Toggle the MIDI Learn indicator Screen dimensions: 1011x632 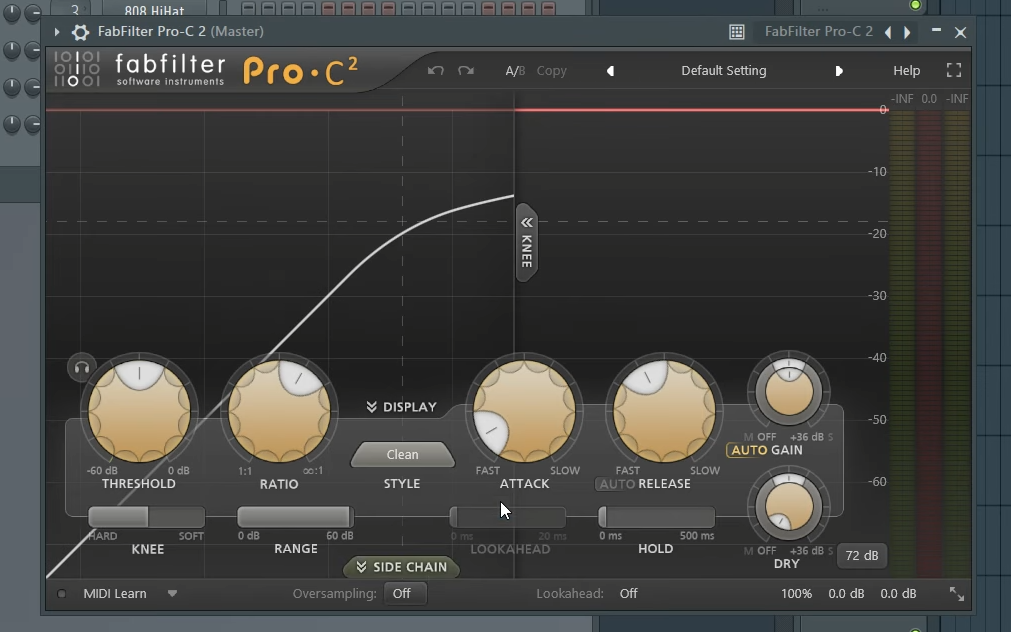point(61,594)
